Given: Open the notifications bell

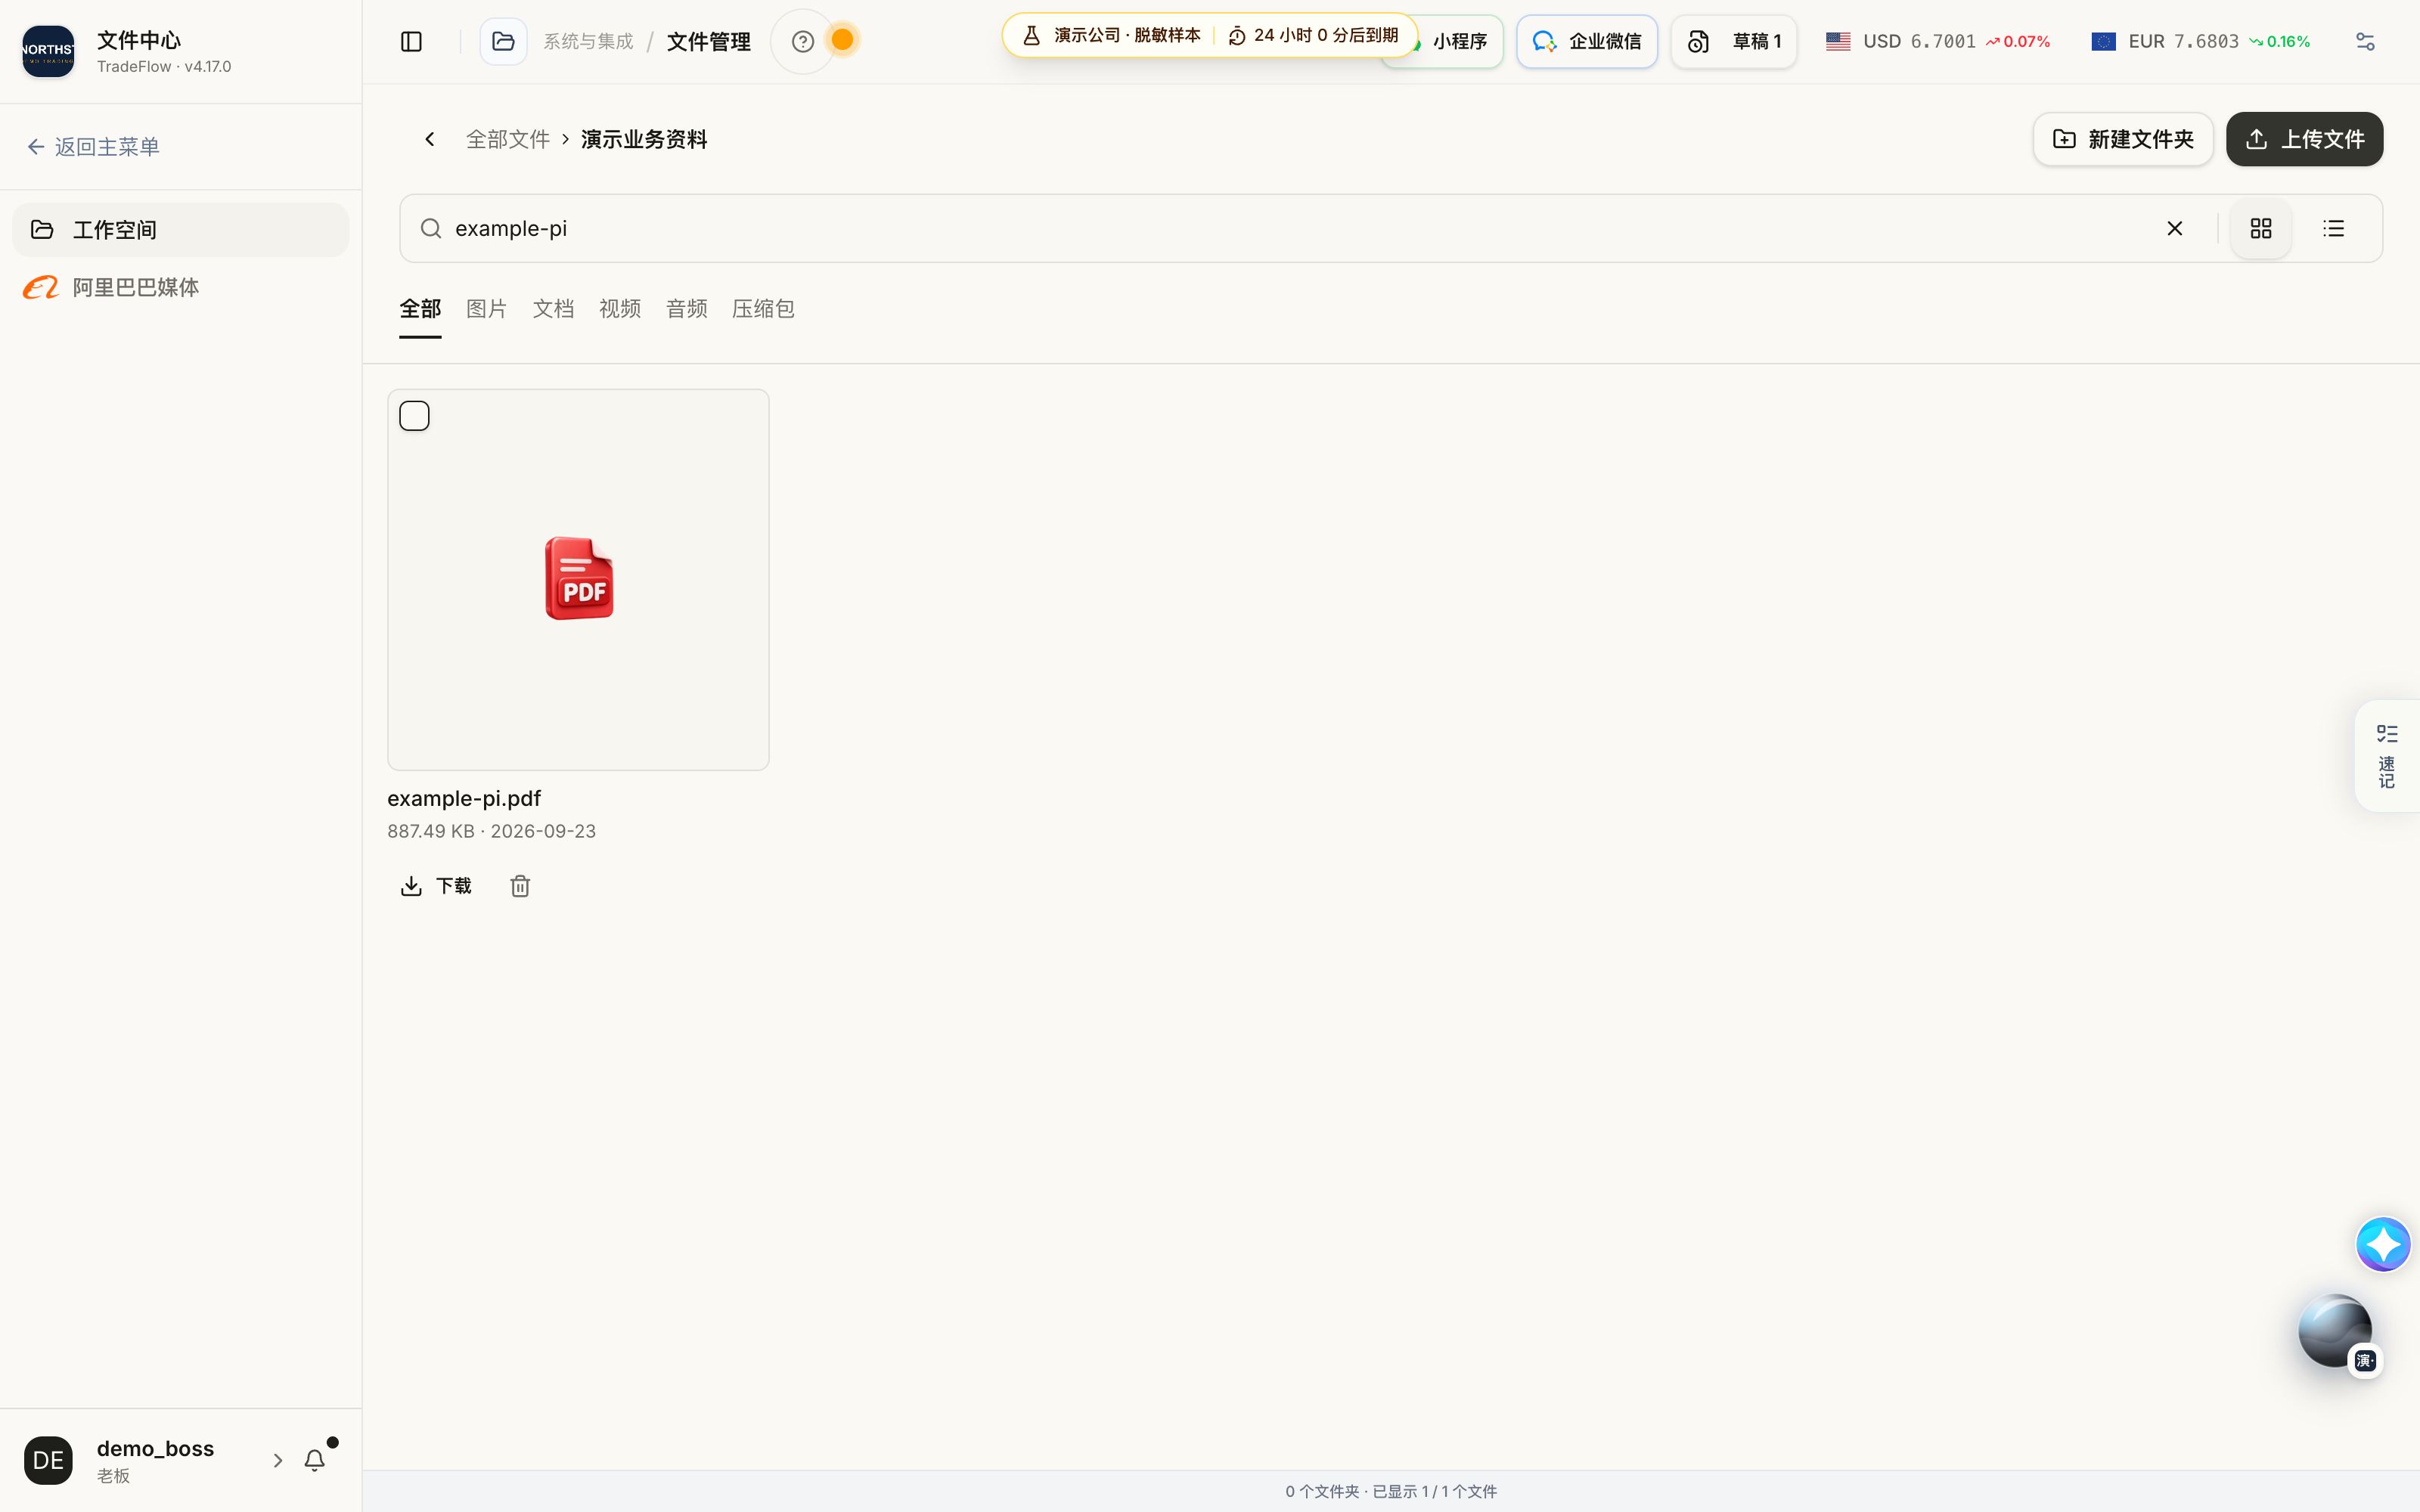Looking at the screenshot, I should tap(315, 1460).
